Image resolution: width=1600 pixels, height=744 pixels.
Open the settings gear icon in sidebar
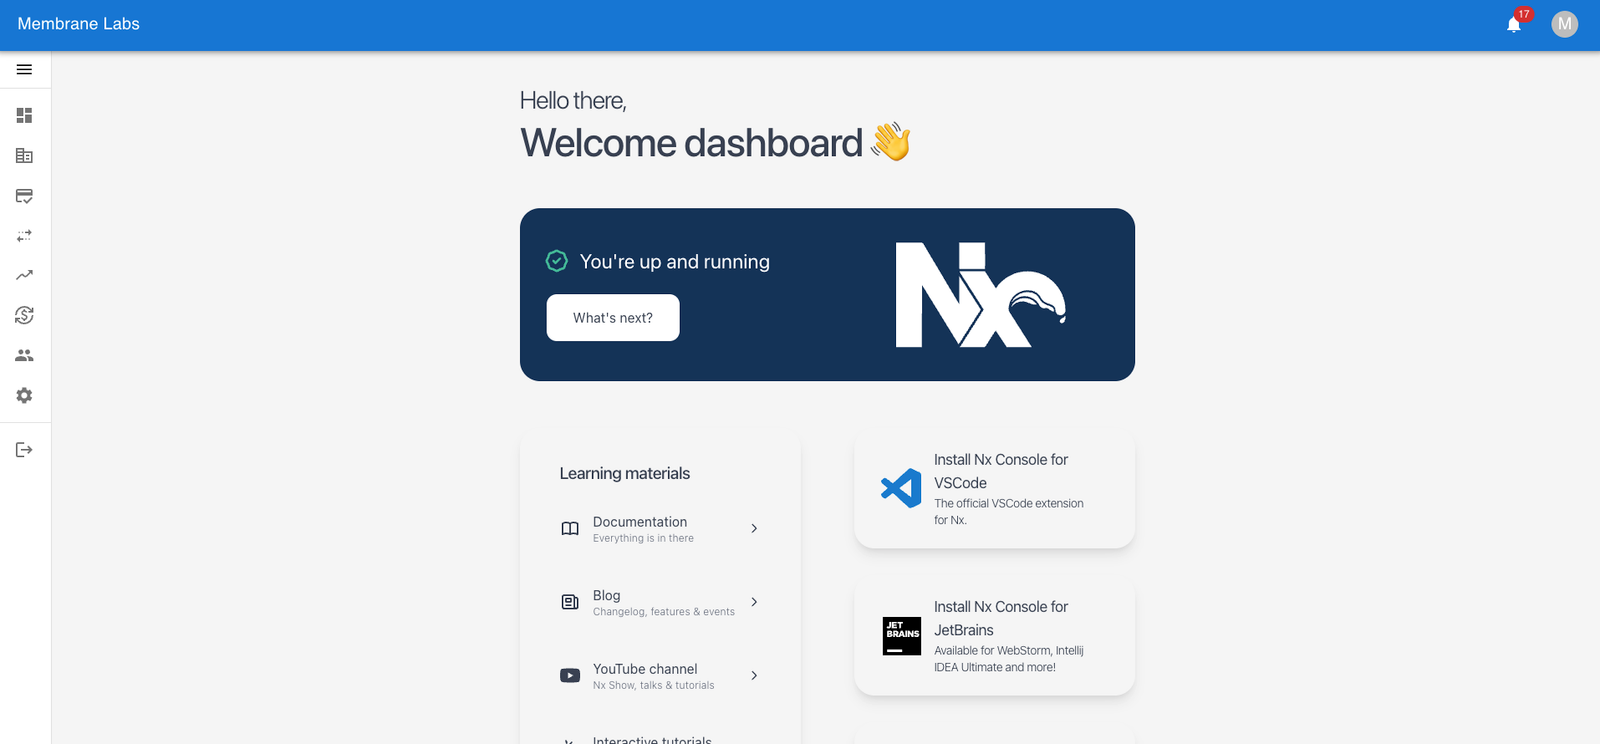[24, 395]
